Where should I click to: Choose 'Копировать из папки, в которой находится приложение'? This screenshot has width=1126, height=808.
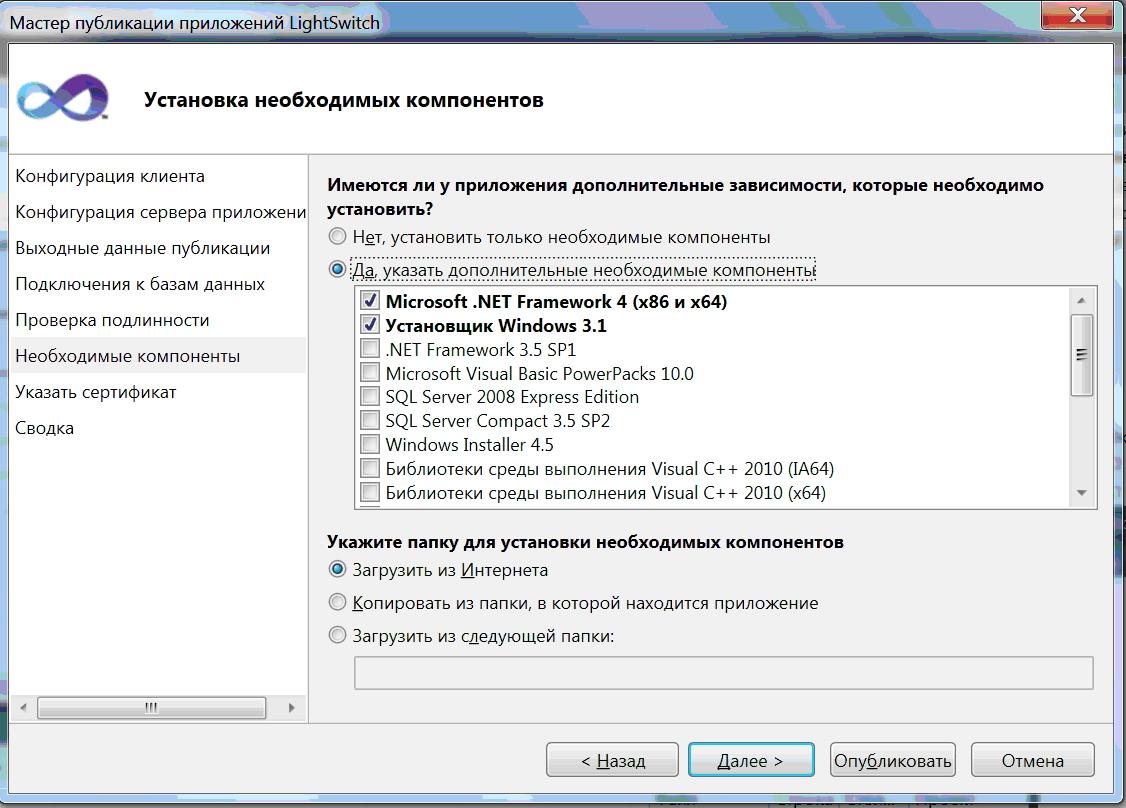tap(337, 602)
